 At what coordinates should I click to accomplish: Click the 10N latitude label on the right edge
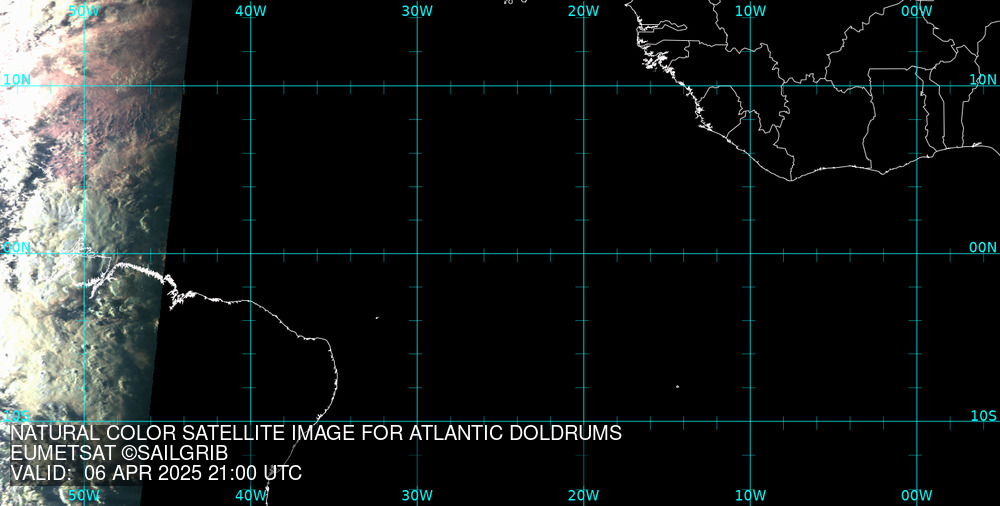point(983,79)
